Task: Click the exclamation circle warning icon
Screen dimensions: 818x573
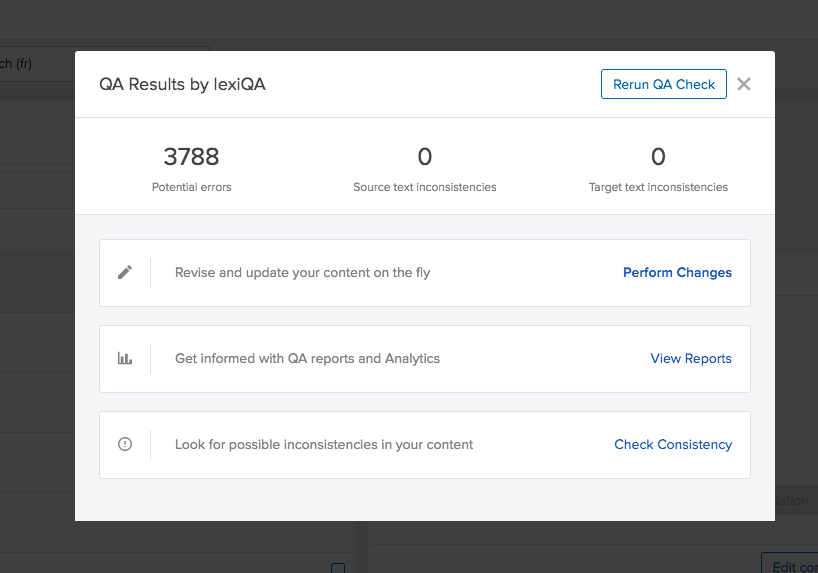Action: 125,444
